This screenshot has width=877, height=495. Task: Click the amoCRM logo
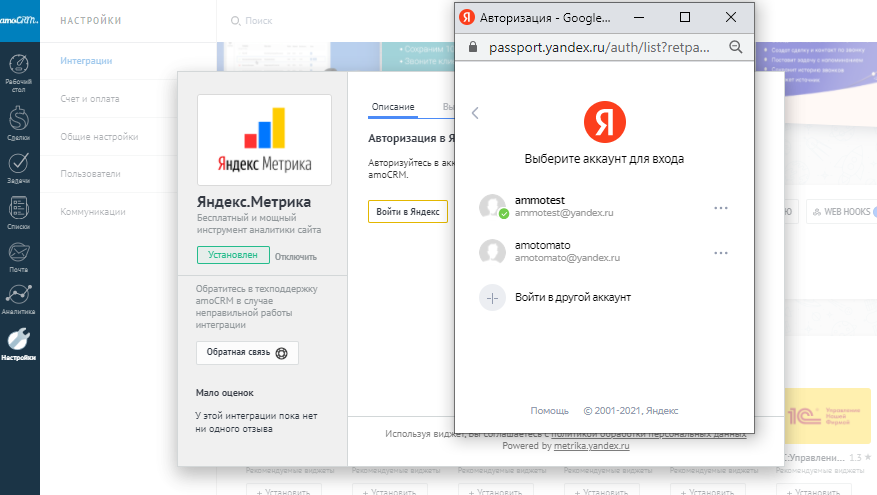coord(20,20)
